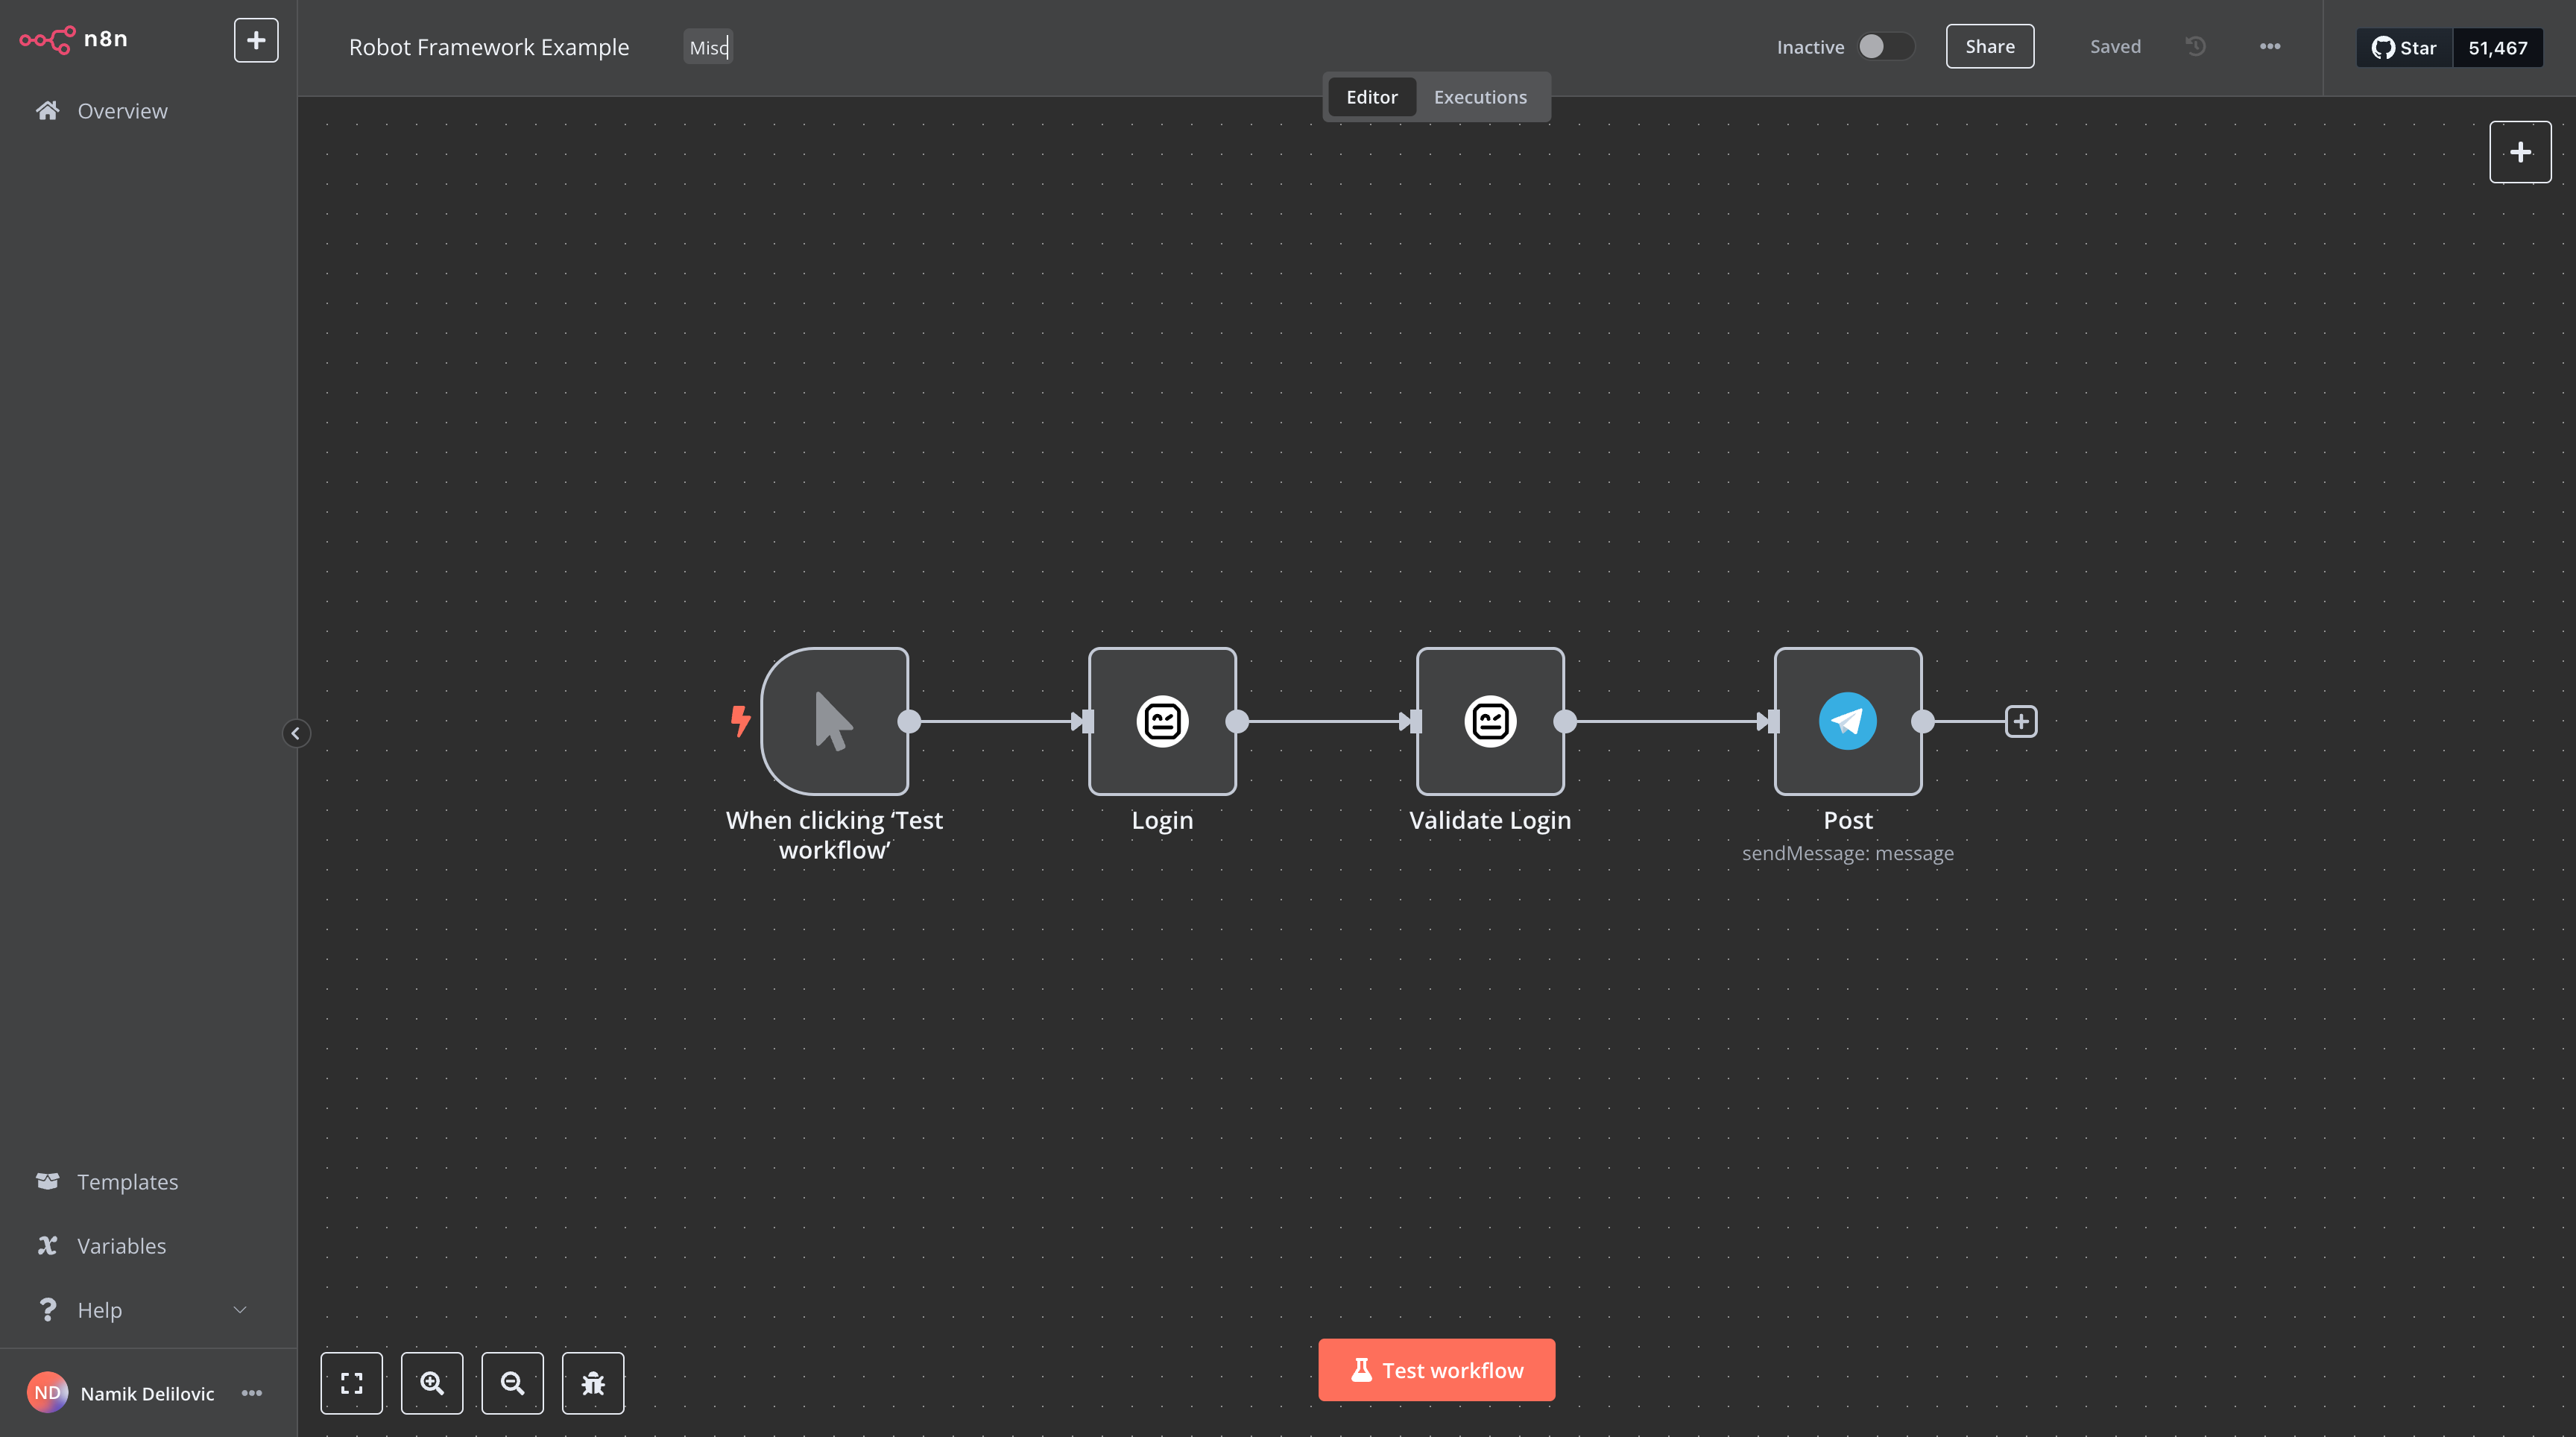Viewport: 2576px width, 1437px height.
Task: Open the Validate Login node
Action: [1490, 721]
